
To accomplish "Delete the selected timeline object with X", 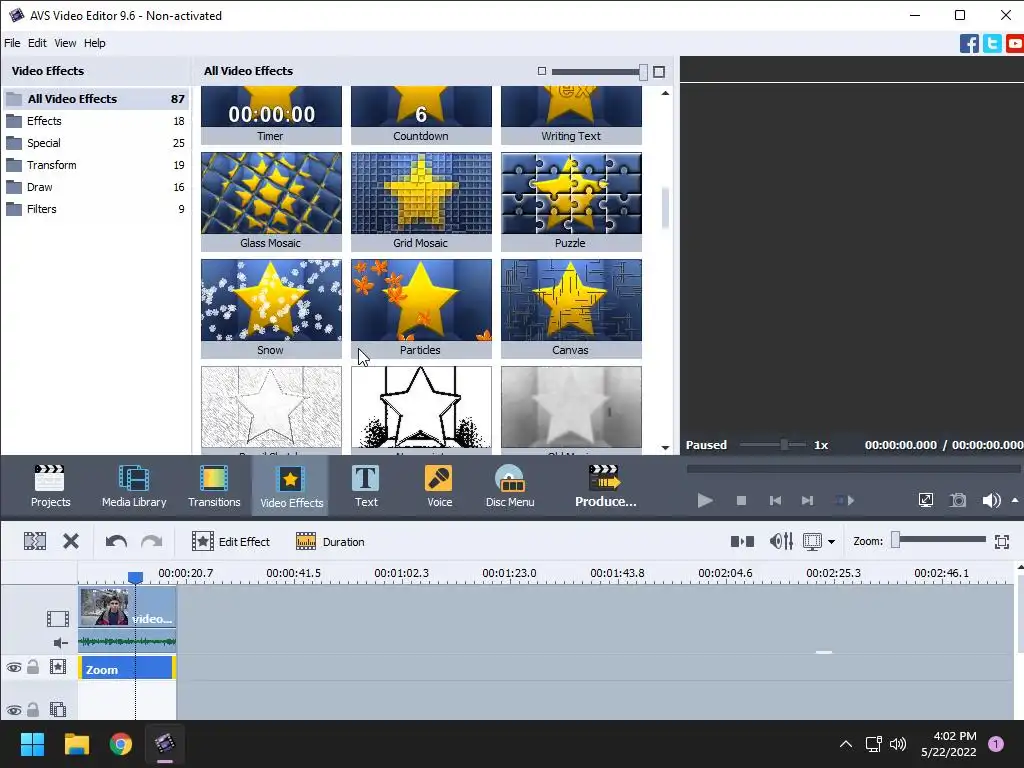I will pos(71,541).
